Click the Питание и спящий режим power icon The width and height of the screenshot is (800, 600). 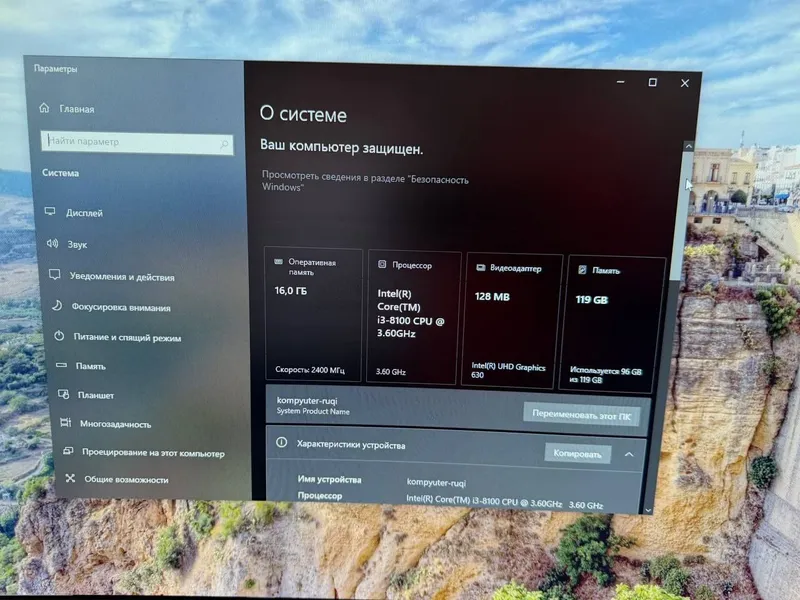(x=59, y=336)
